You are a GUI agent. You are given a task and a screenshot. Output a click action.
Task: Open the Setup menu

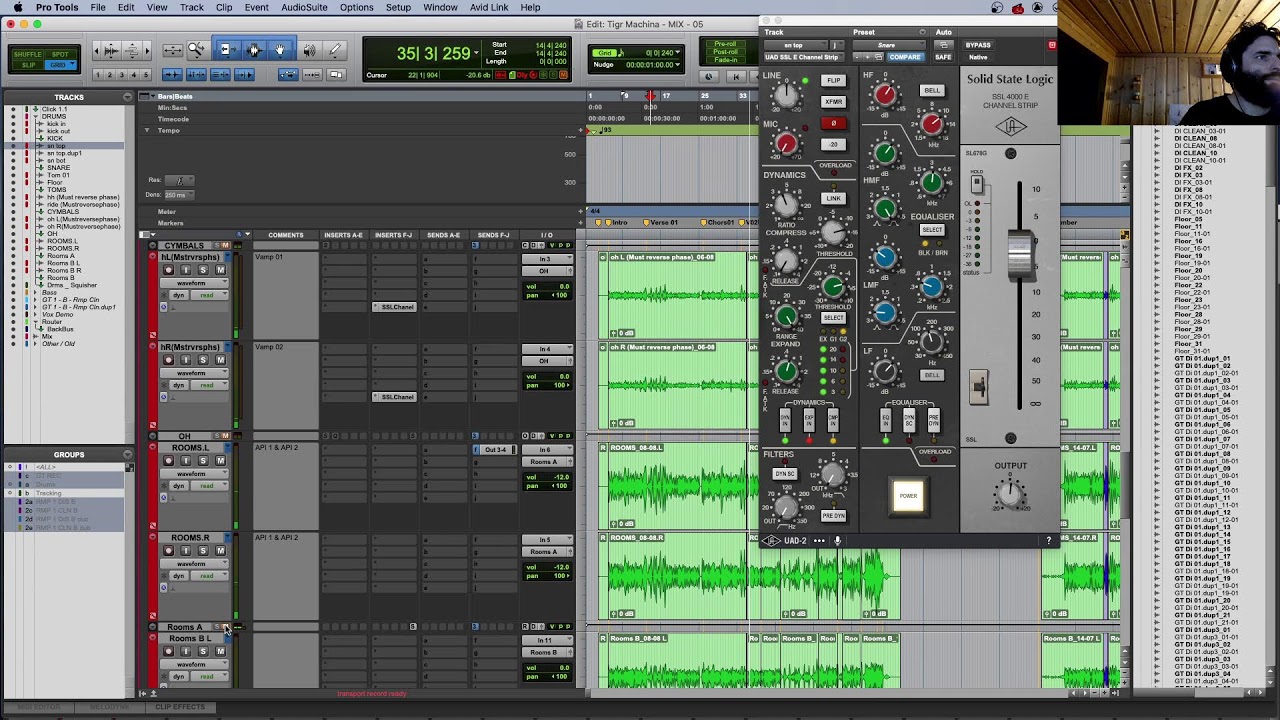click(x=398, y=8)
